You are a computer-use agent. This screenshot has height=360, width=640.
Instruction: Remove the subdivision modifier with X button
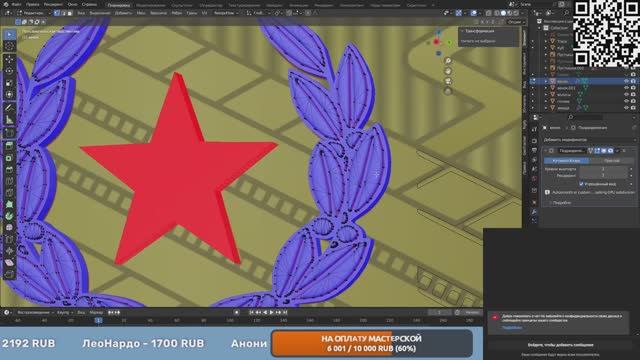(x=624, y=151)
